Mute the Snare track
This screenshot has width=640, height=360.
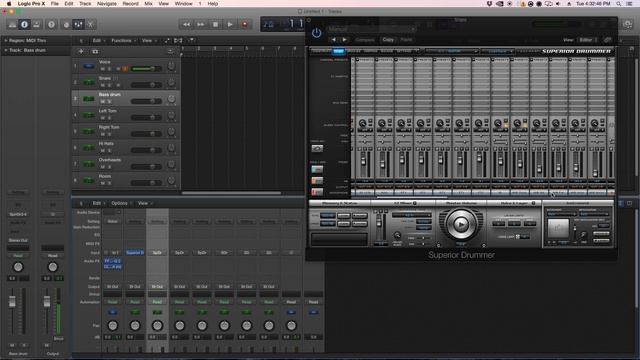103,85
